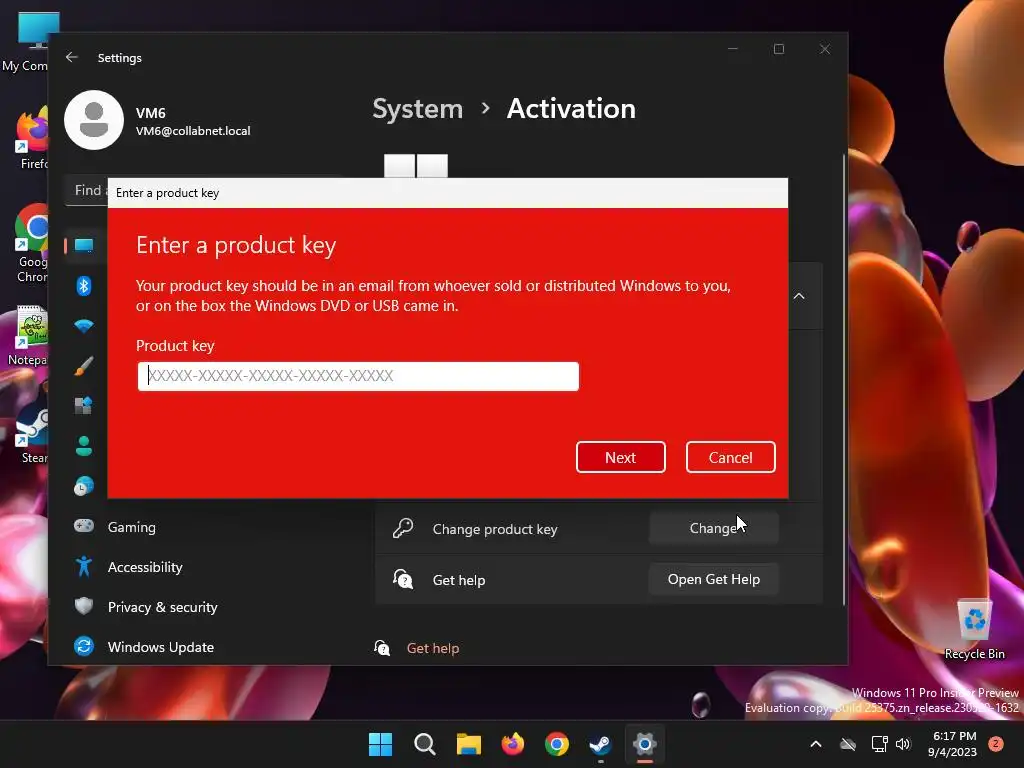Open Accounts person sidebar icon
The height and width of the screenshot is (768, 1024).
[84, 446]
